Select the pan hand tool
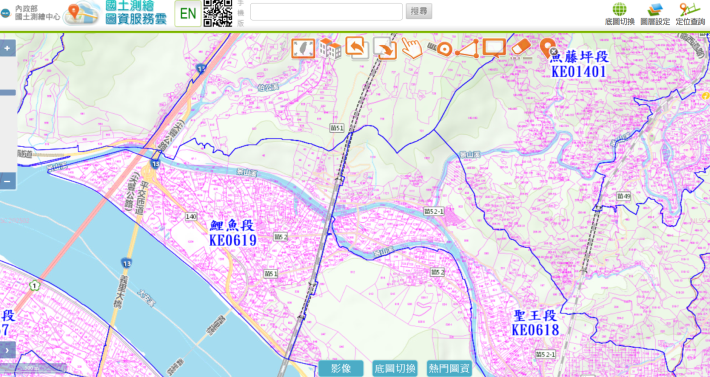Image resolution: width=710 pixels, height=377 pixels. pos(412,48)
